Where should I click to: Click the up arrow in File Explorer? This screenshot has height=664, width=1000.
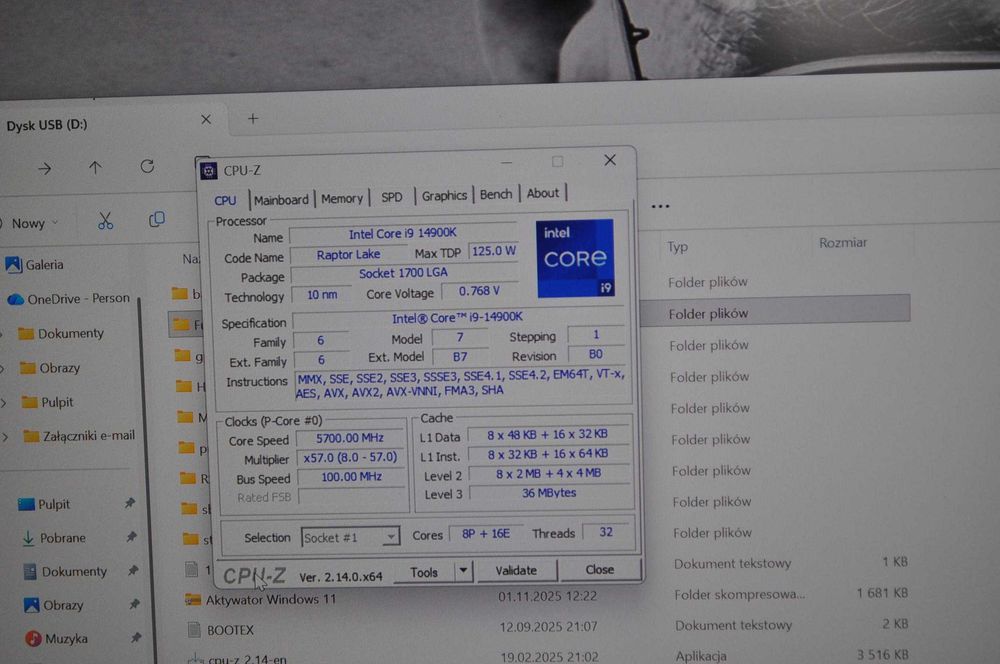click(95, 168)
